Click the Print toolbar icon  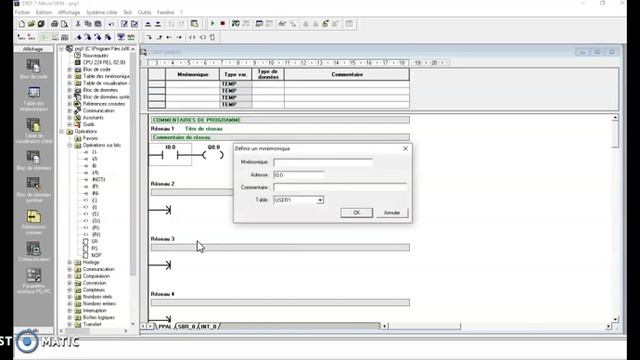pos(54,24)
